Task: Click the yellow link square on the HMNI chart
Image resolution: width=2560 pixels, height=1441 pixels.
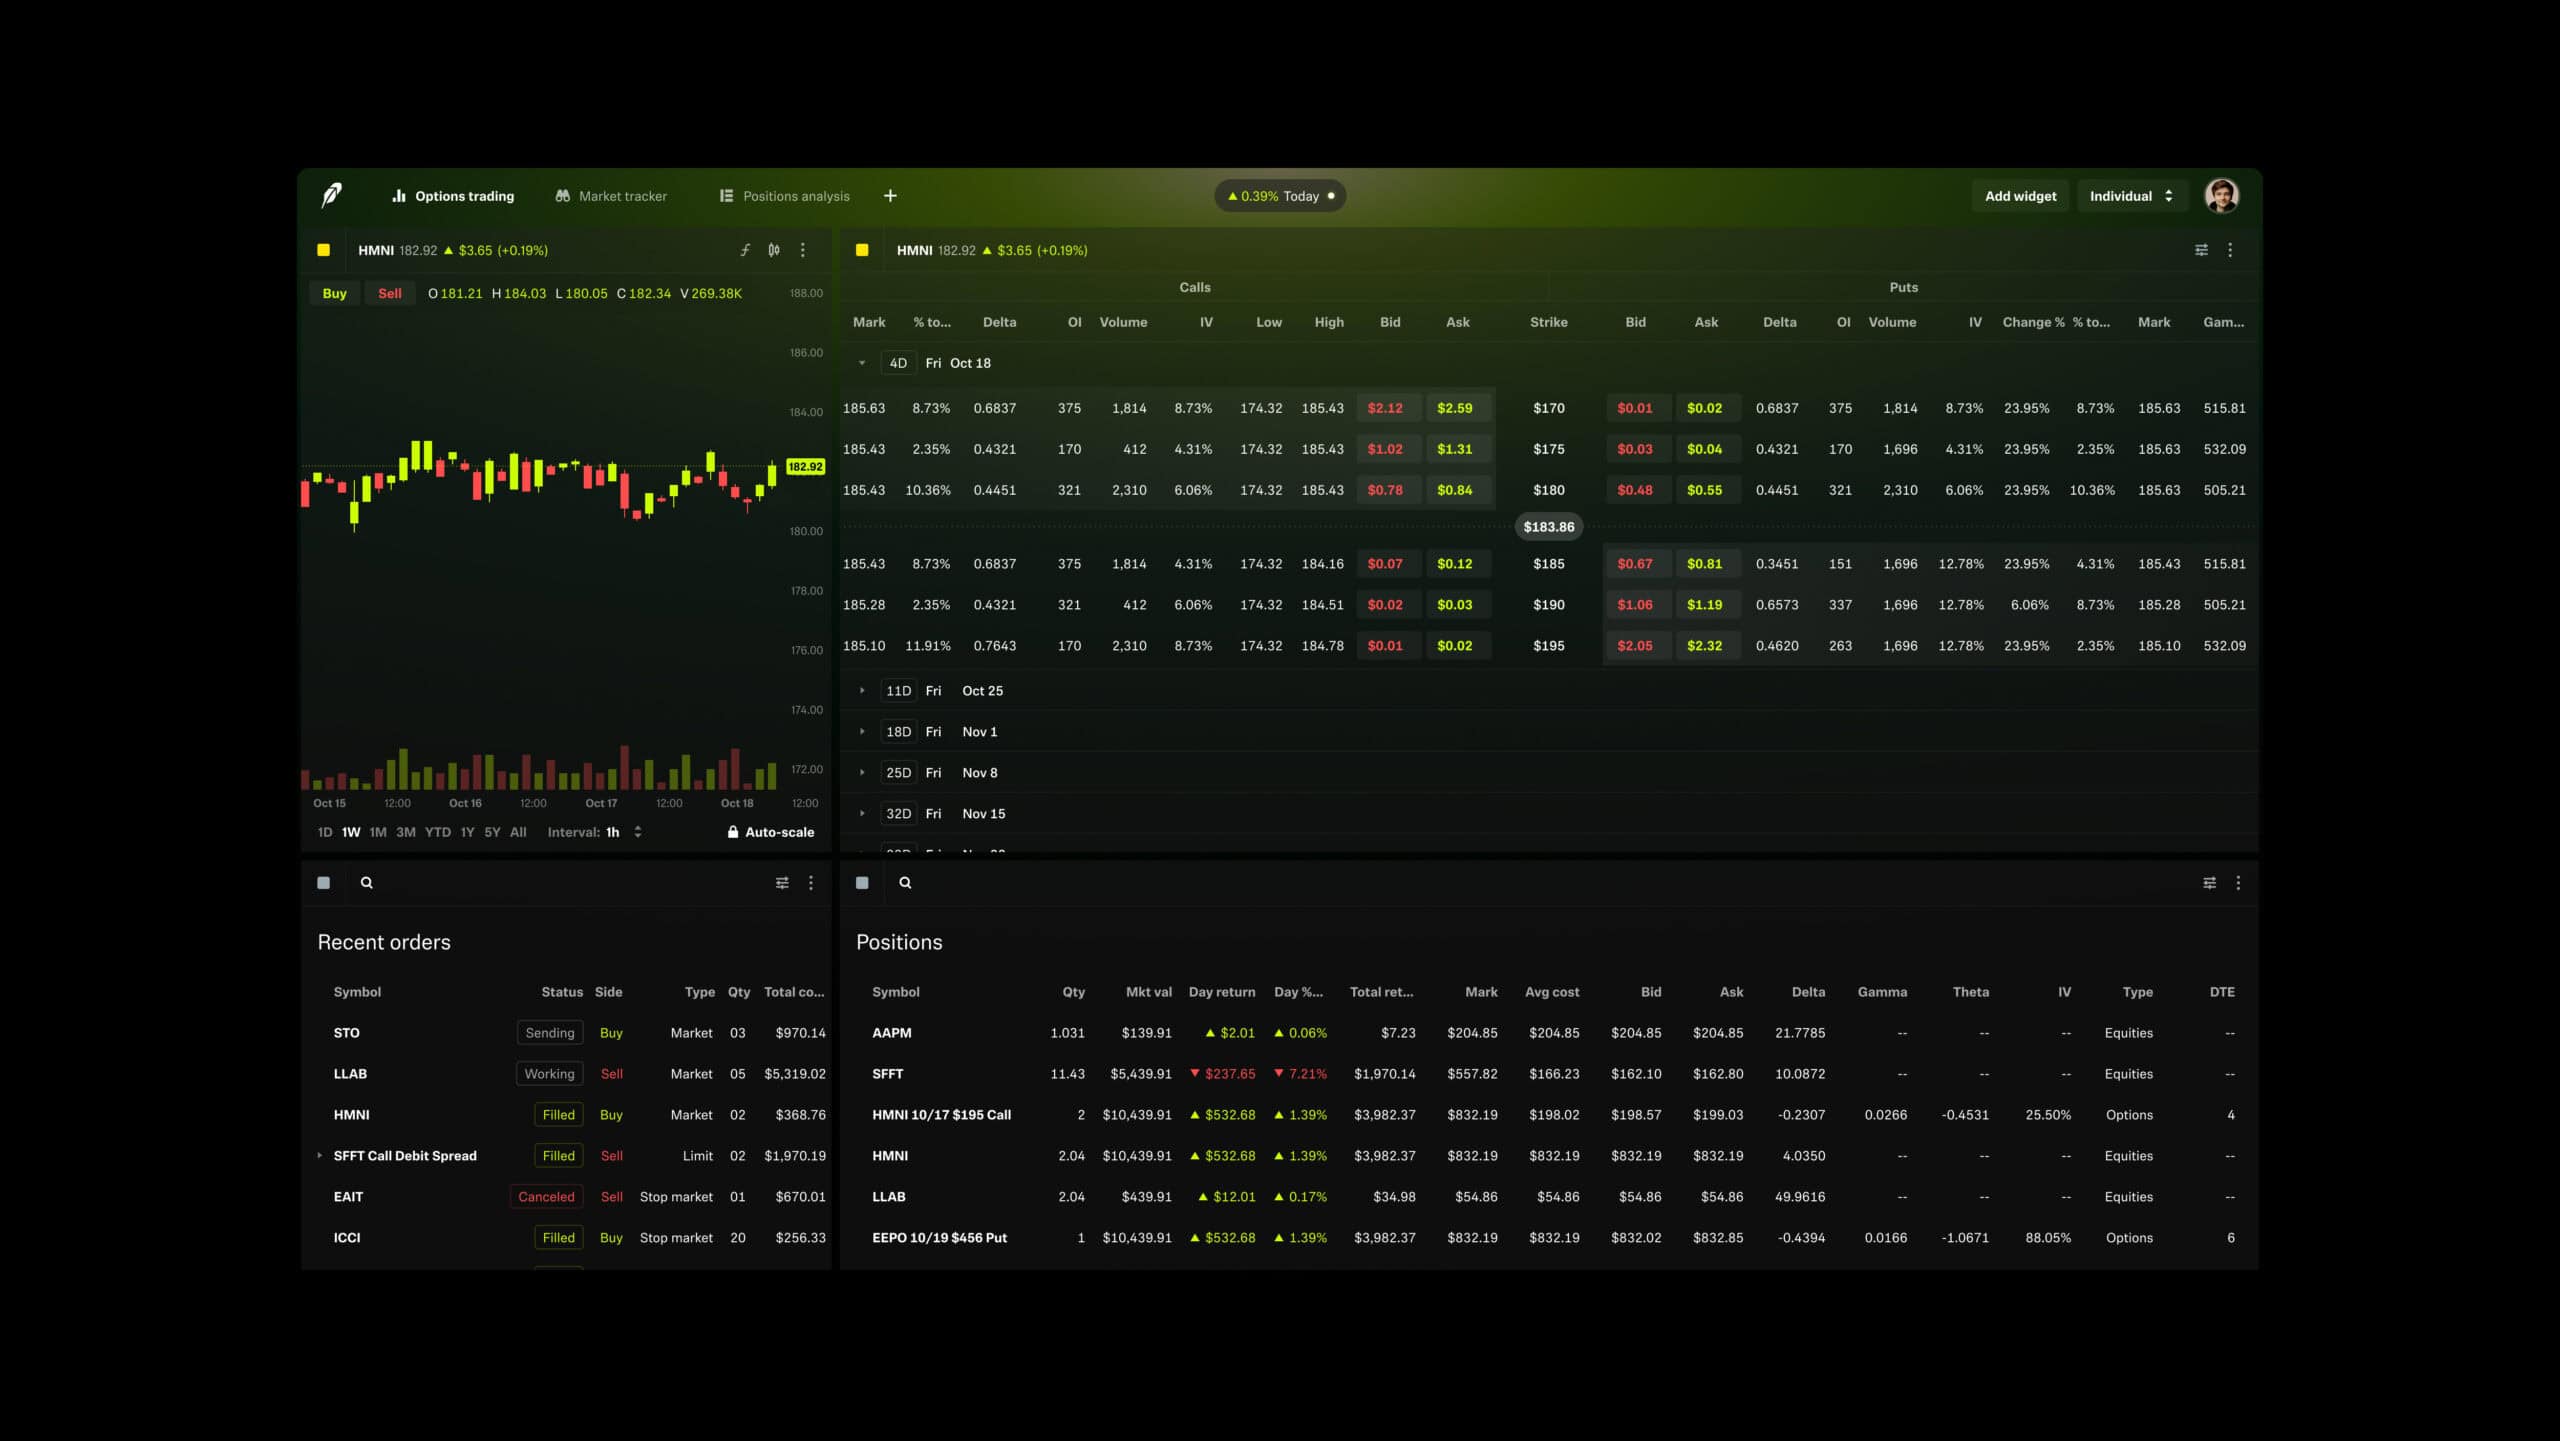Action: pyautogui.click(x=325, y=250)
